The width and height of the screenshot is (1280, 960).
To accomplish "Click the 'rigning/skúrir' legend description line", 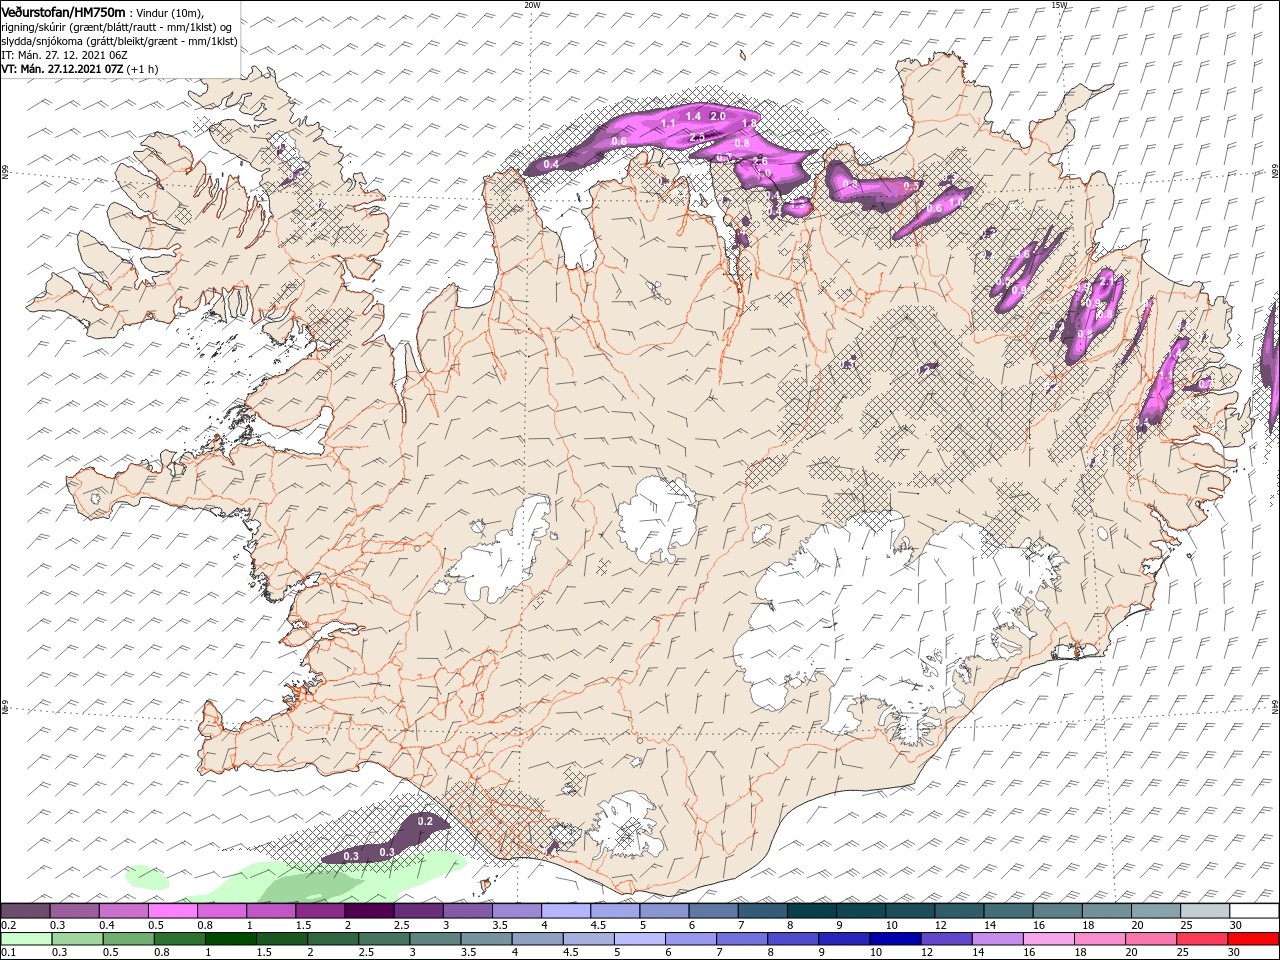I will click(x=116, y=27).
